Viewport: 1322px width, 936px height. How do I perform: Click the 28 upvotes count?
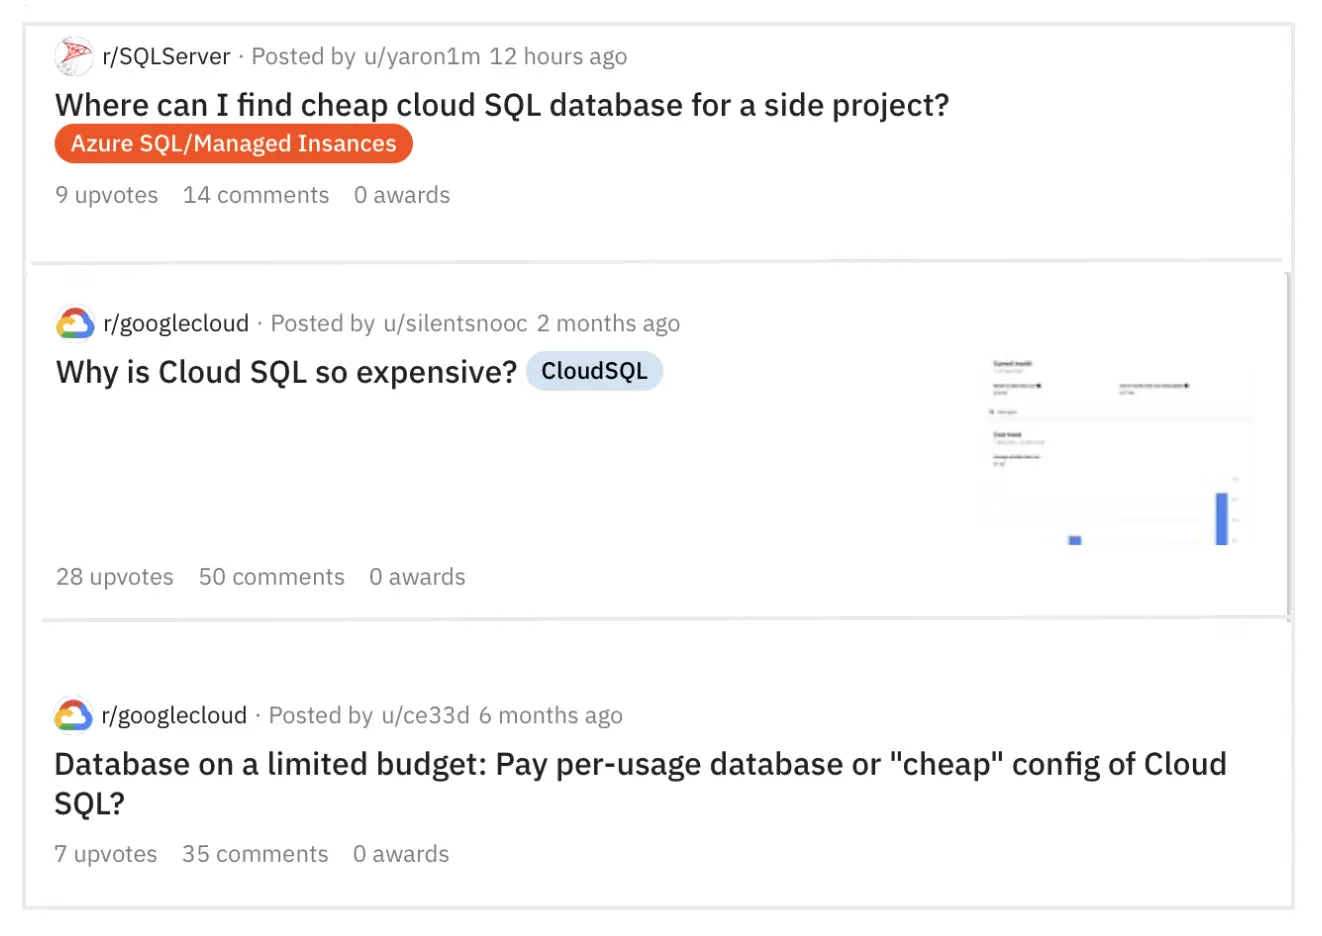(x=115, y=577)
